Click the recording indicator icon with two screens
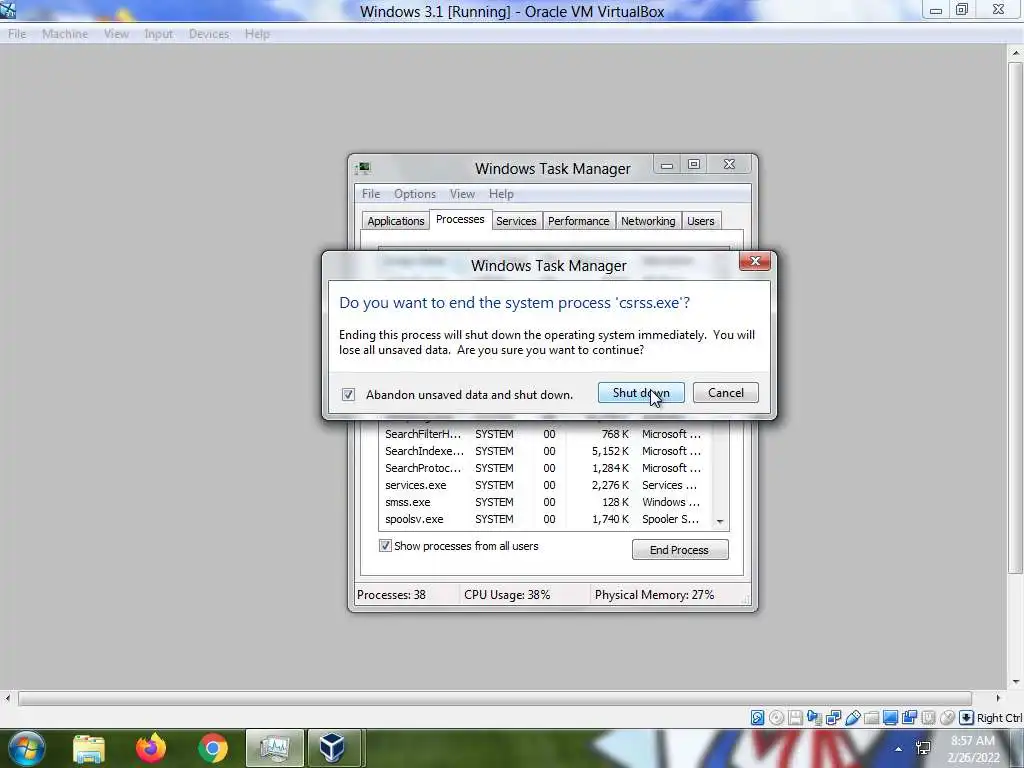This screenshot has height=768, width=1024. (x=909, y=718)
